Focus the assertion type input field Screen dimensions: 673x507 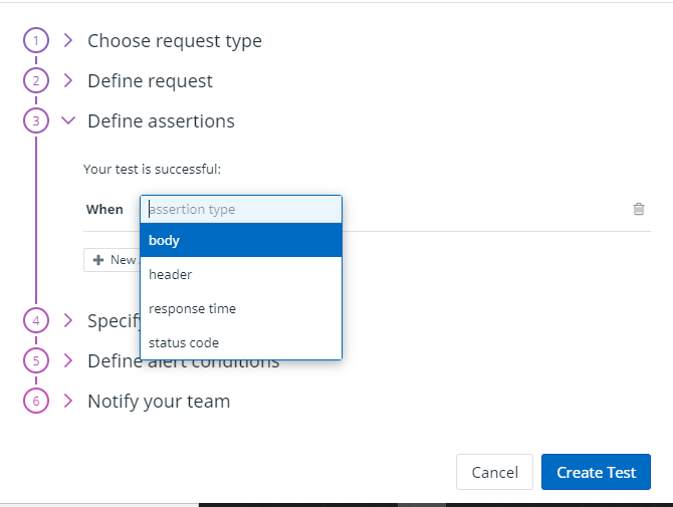point(241,209)
